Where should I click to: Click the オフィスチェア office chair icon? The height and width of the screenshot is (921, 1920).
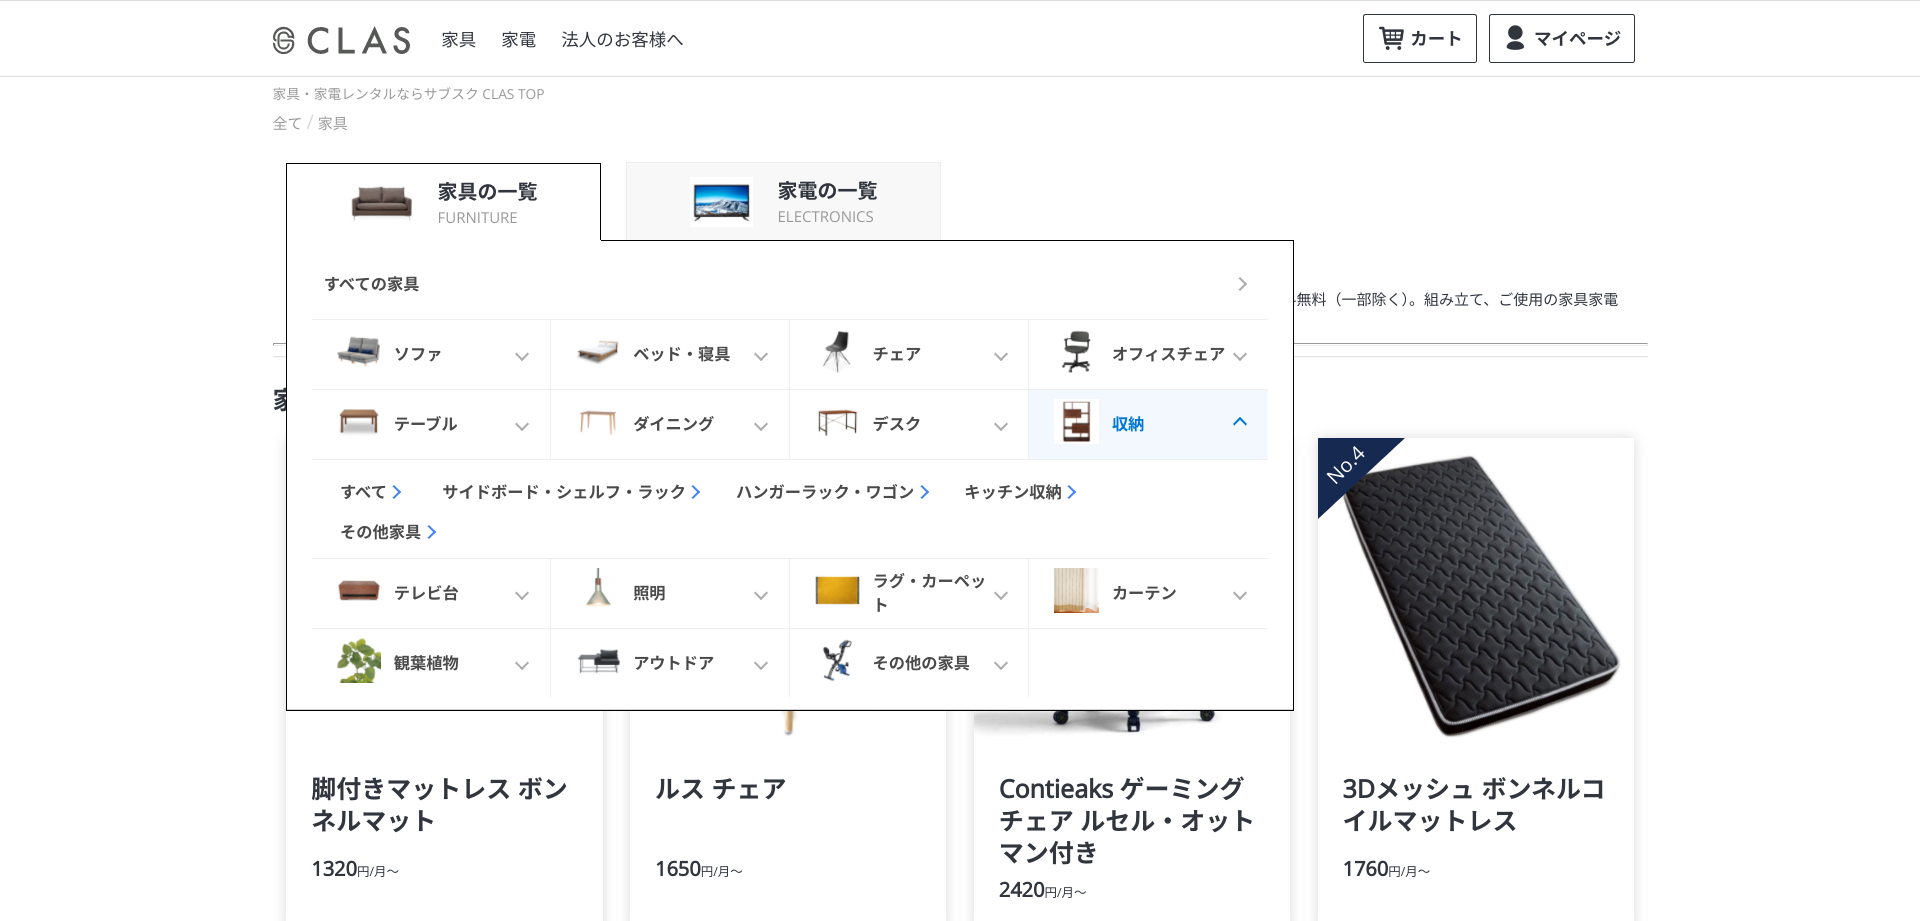(1076, 352)
